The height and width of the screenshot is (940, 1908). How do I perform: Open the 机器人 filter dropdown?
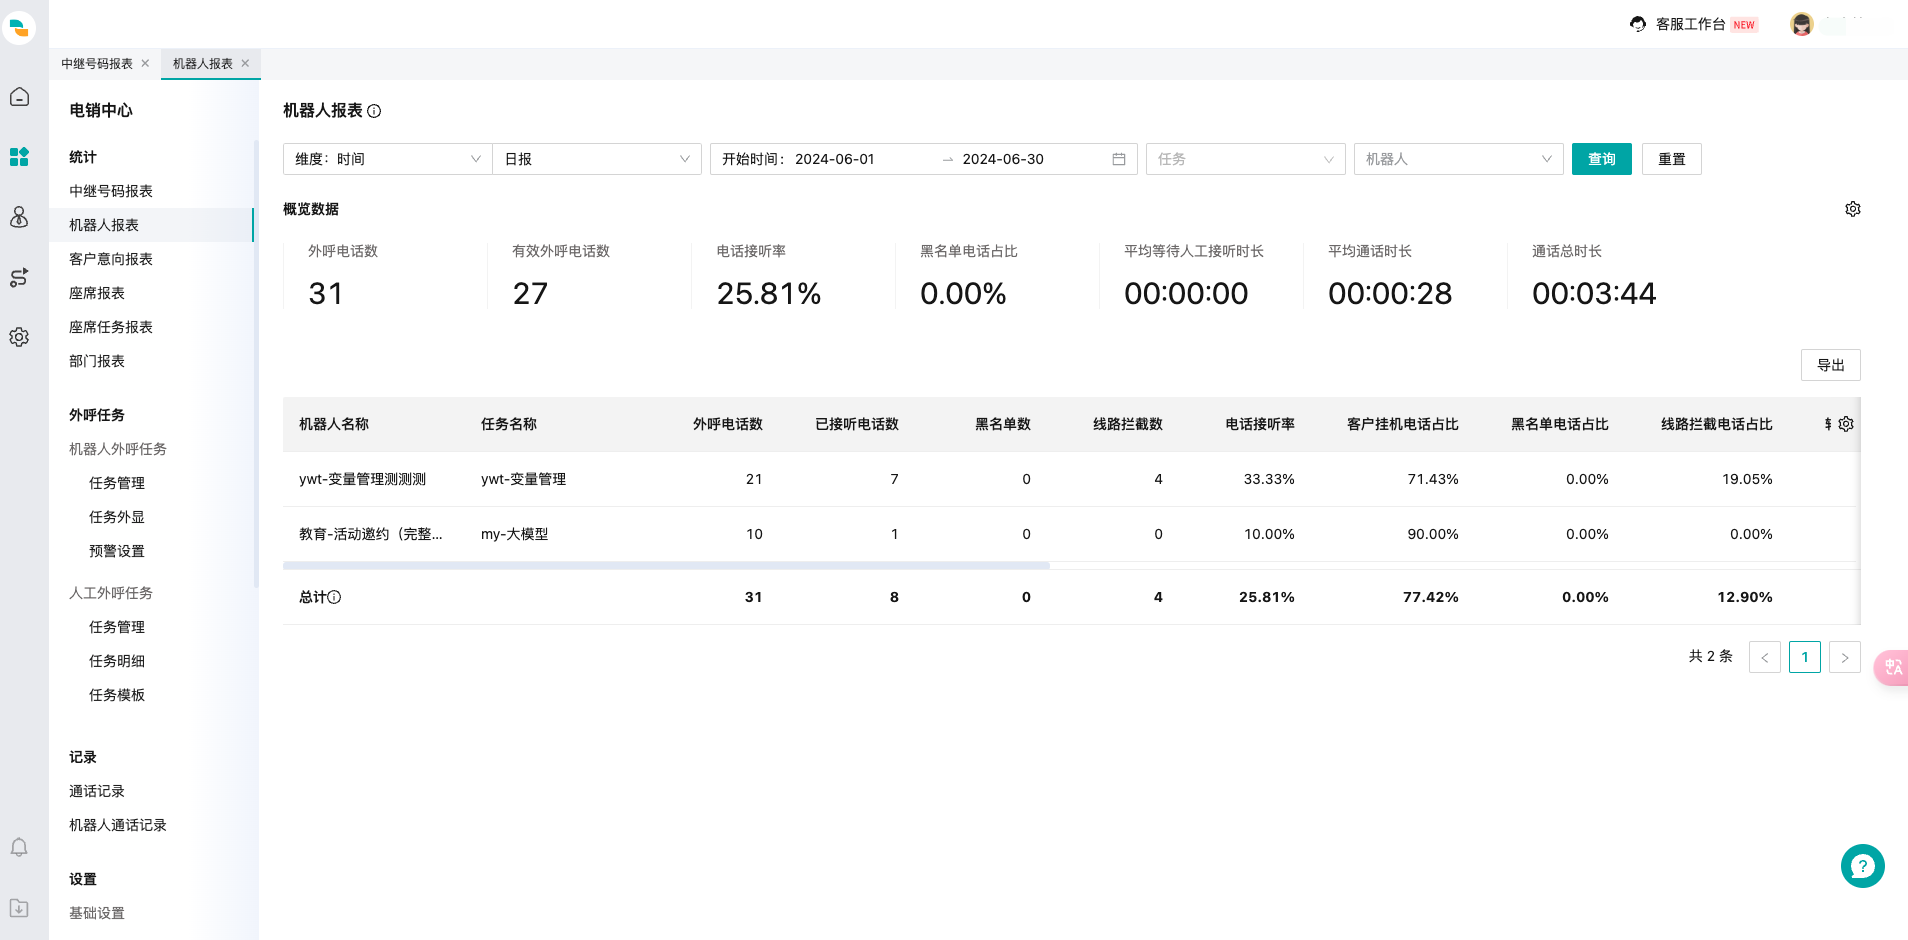pos(1458,159)
